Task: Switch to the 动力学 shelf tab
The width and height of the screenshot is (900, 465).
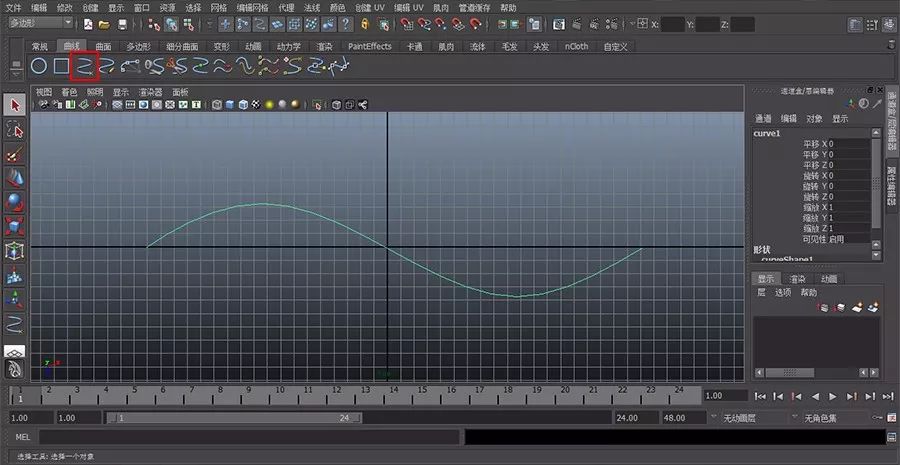Action: click(288, 46)
